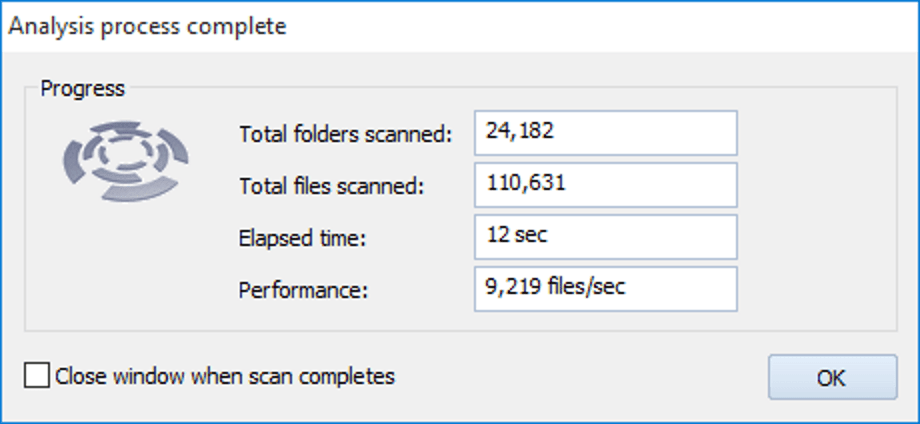Click the 'Close window when scan completes' label
920x424 pixels.
coord(225,375)
